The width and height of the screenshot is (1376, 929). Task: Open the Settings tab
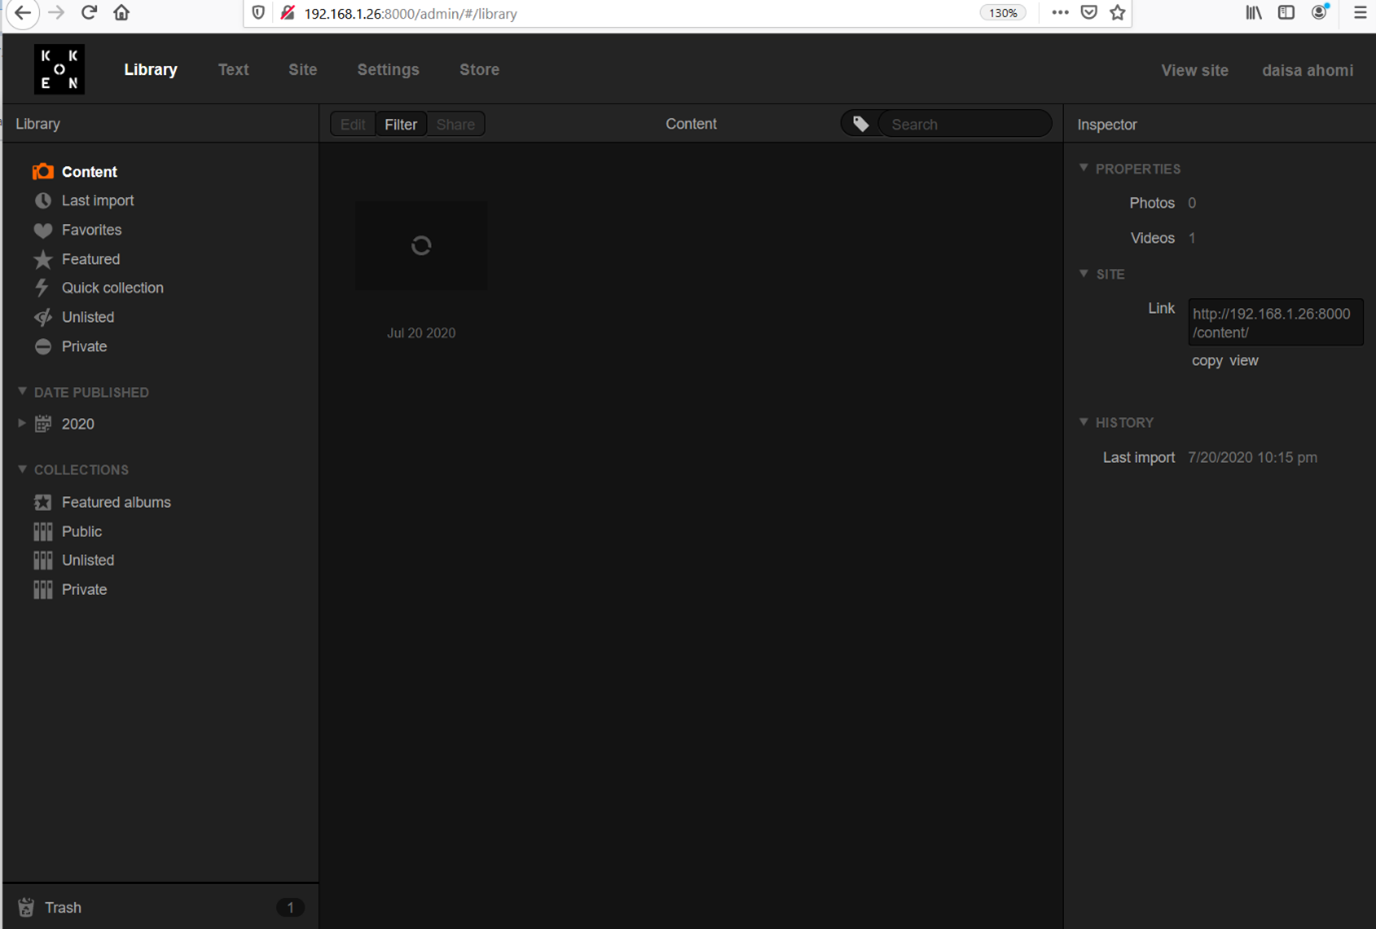[x=388, y=70]
